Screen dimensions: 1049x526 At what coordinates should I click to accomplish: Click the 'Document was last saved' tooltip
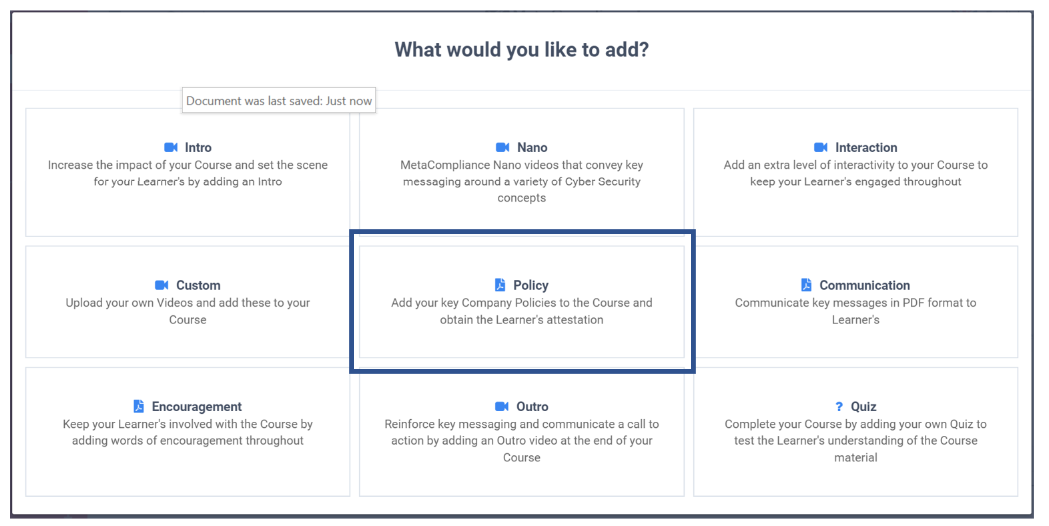[279, 100]
